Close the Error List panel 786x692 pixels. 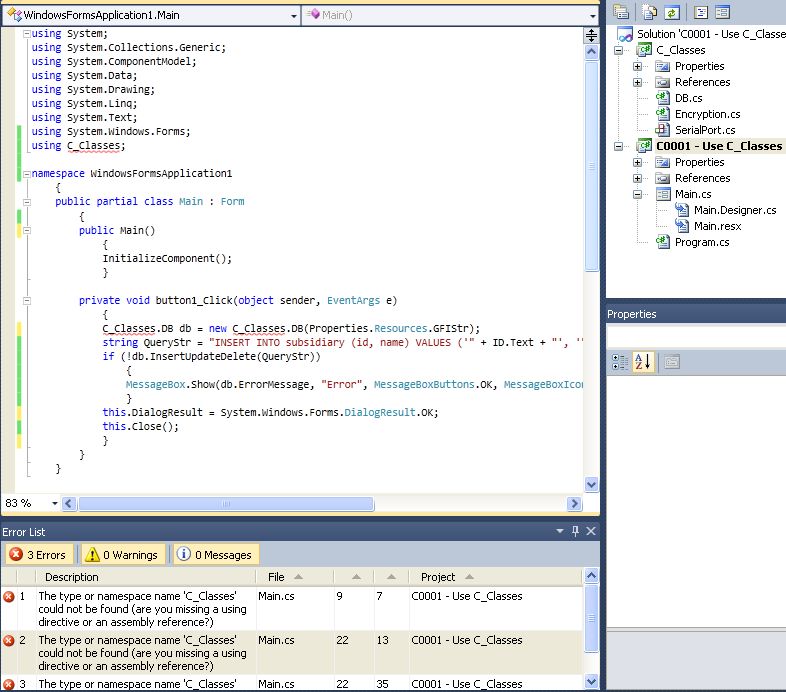(x=591, y=531)
